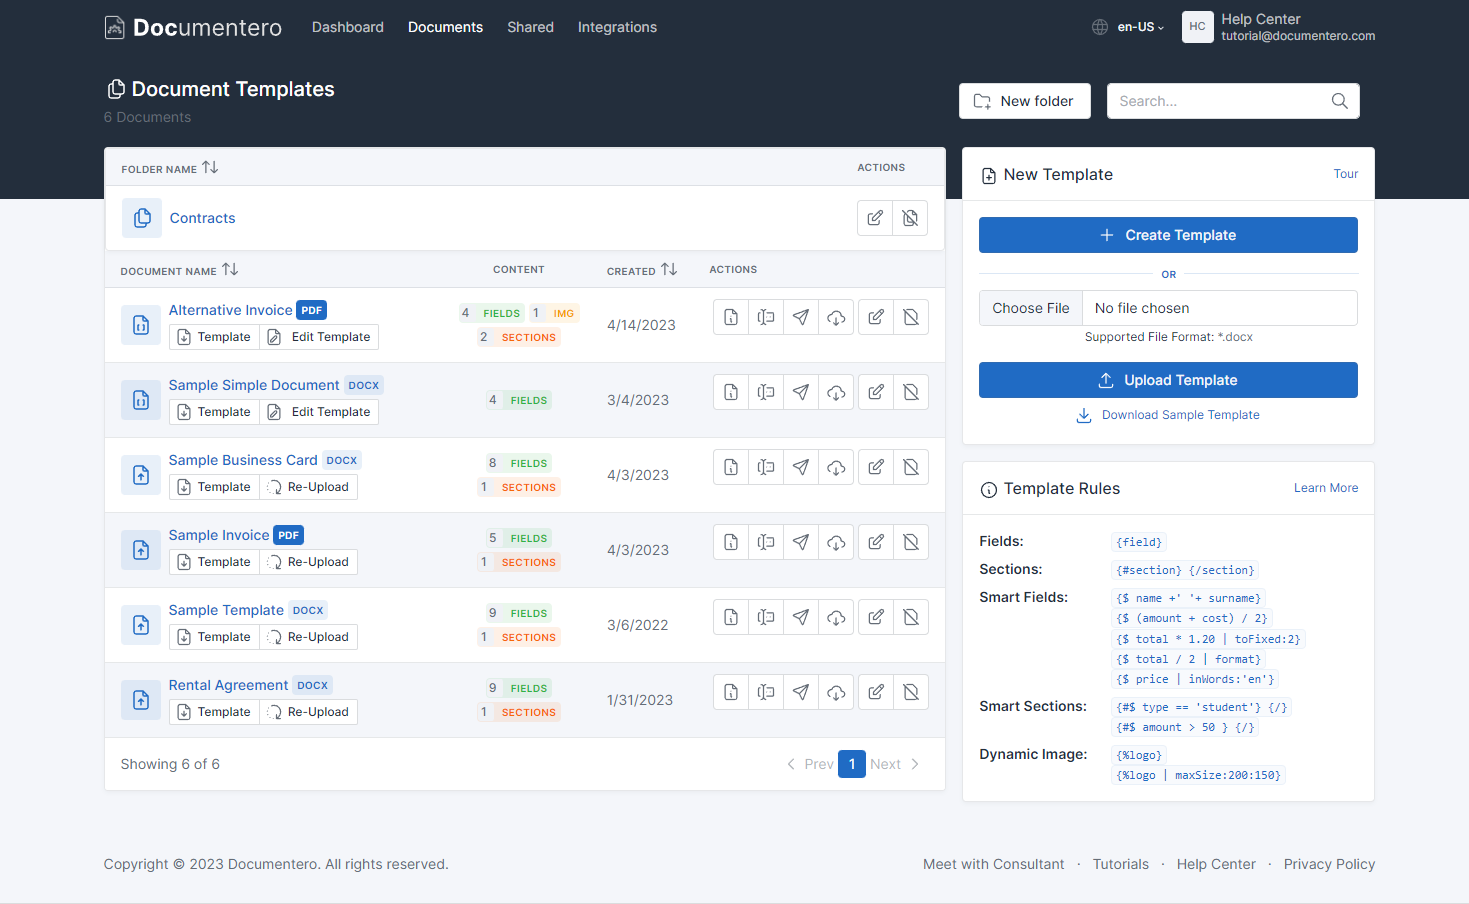Image resolution: width=1469 pixels, height=904 pixels.
Task: Click the generate icon for Sample Simple Document
Action: pos(765,392)
